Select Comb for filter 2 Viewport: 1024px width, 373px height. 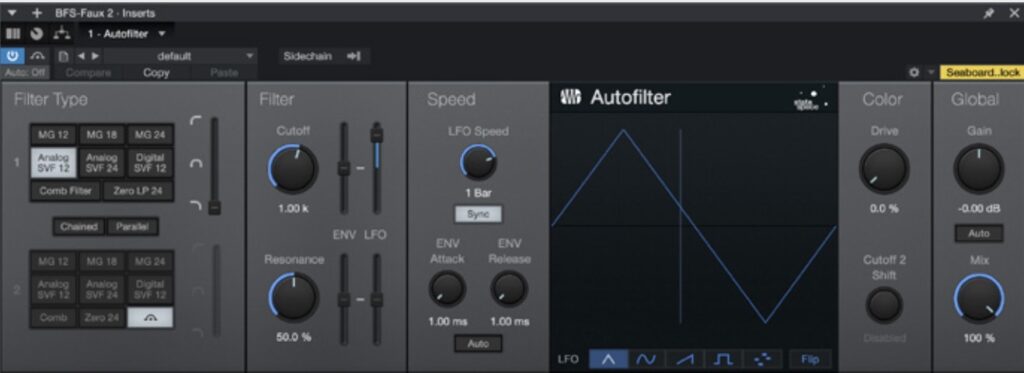(54, 317)
